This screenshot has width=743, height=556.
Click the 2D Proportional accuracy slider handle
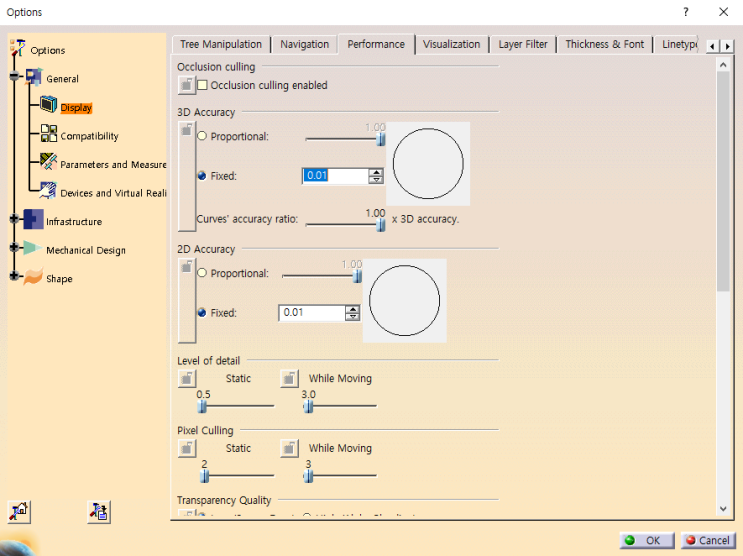tap(358, 276)
